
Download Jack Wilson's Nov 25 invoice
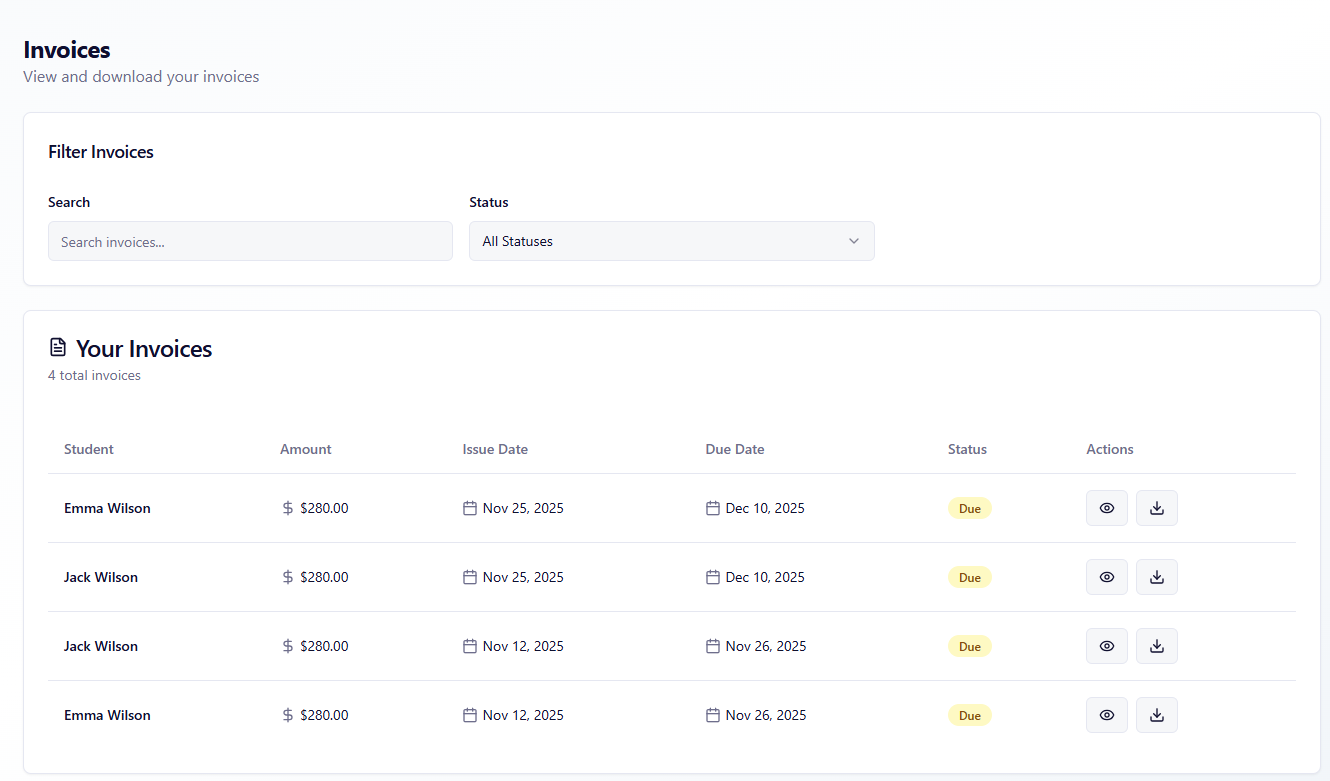pos(1156,577)
